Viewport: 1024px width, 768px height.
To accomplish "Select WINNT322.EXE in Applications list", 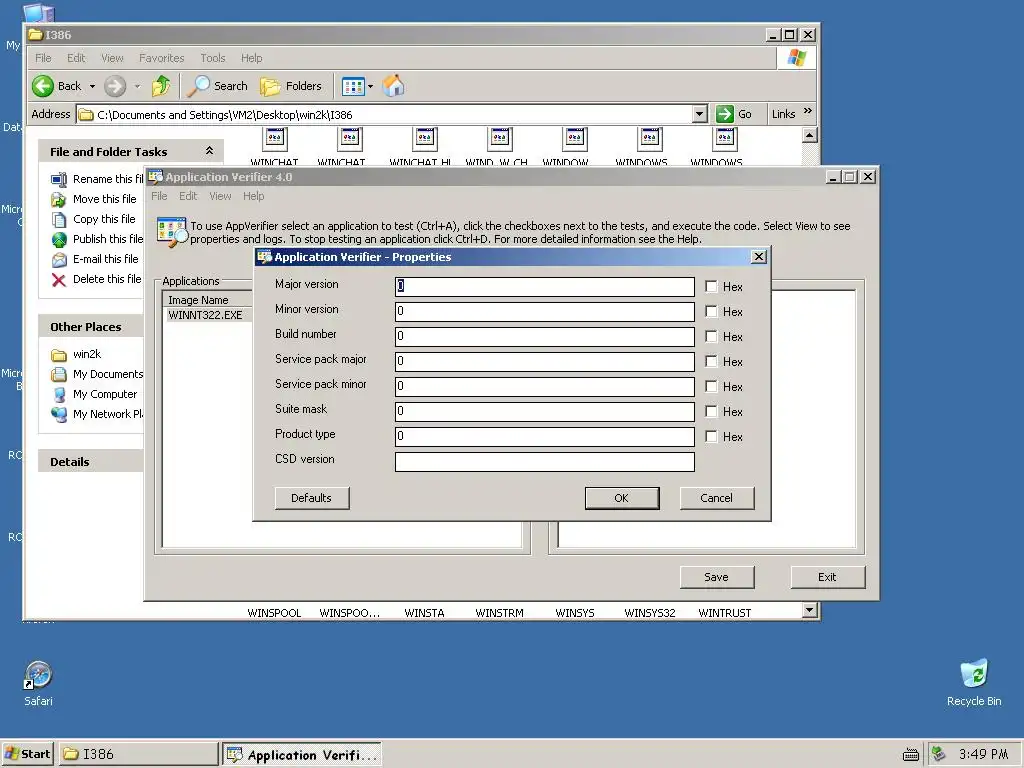I will point(205,315).
